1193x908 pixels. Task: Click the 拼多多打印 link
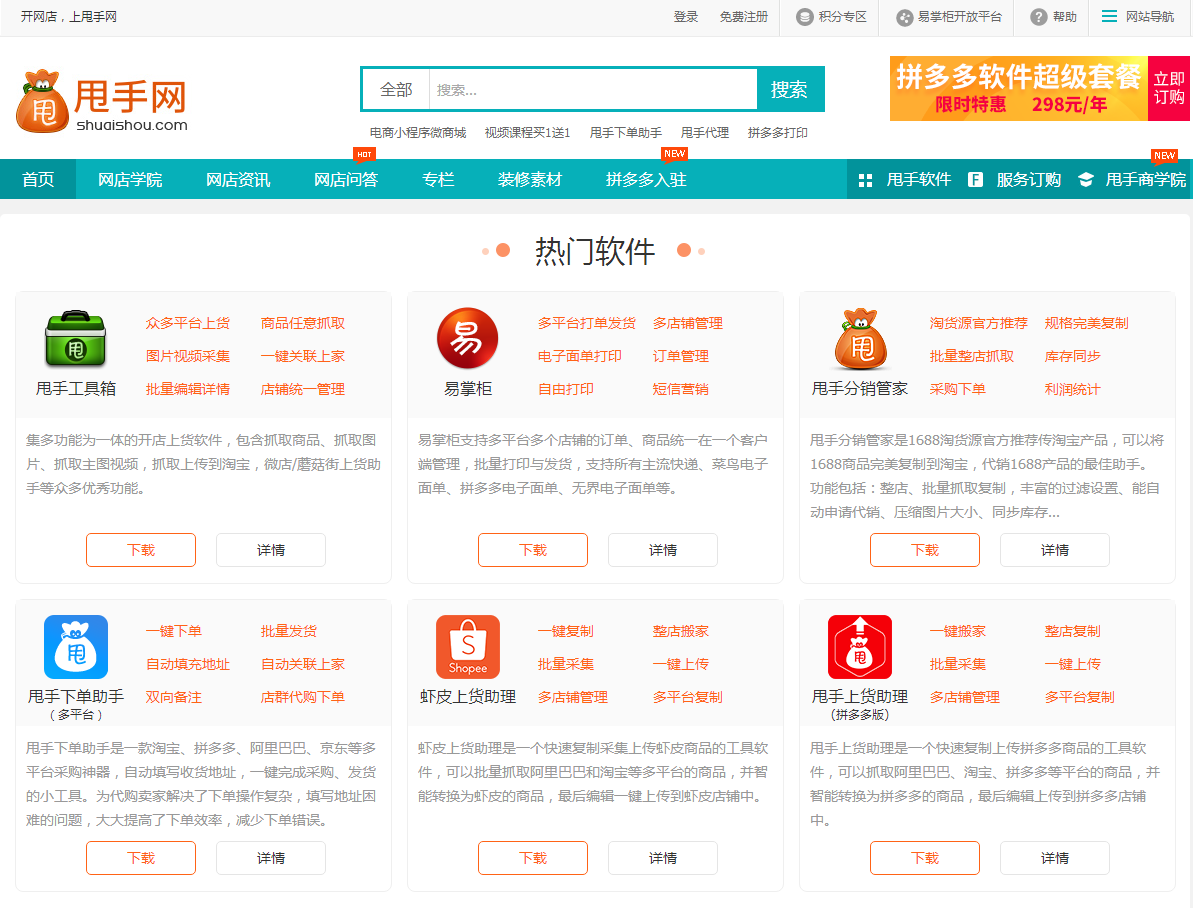tap(778, 132)
